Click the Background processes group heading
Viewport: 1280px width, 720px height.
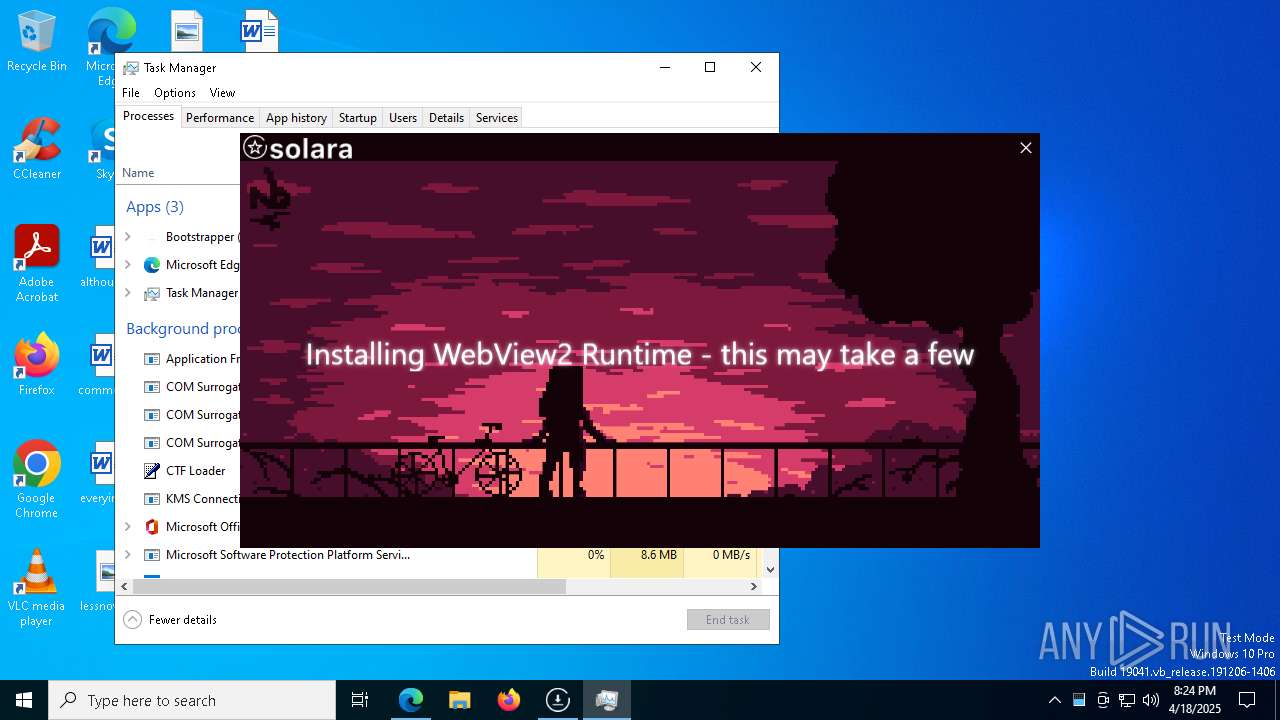(x=183, y=329)
